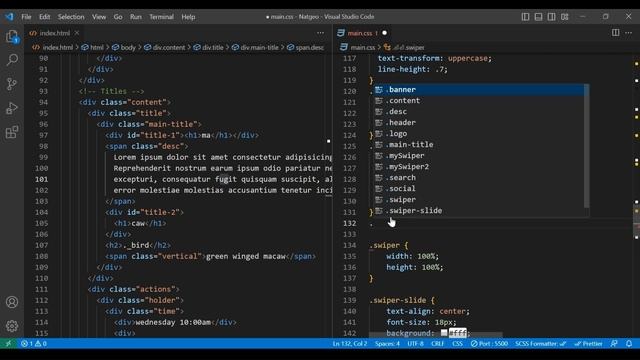The image size is (640, 360).
Task: Switch to main.css tab
Action: tap(362, 33)
